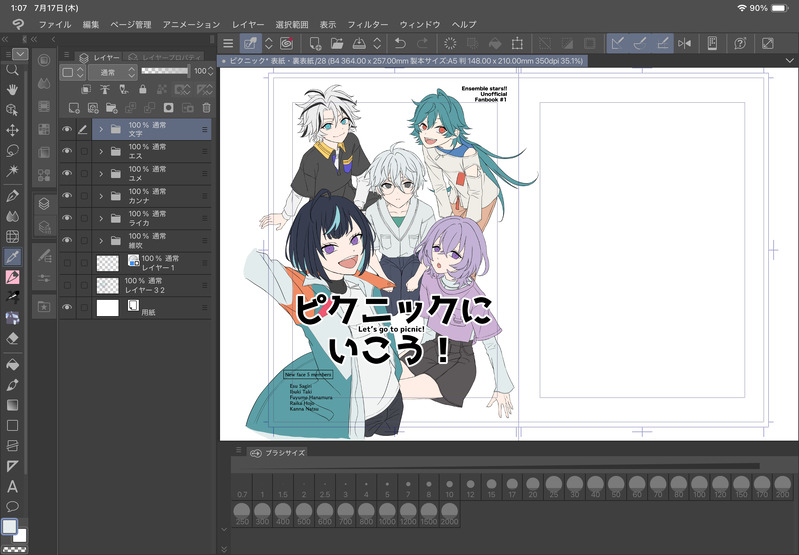Select brush size 0.7
Image resolution: width=799 pixels, height=555 pixels.
242,488
